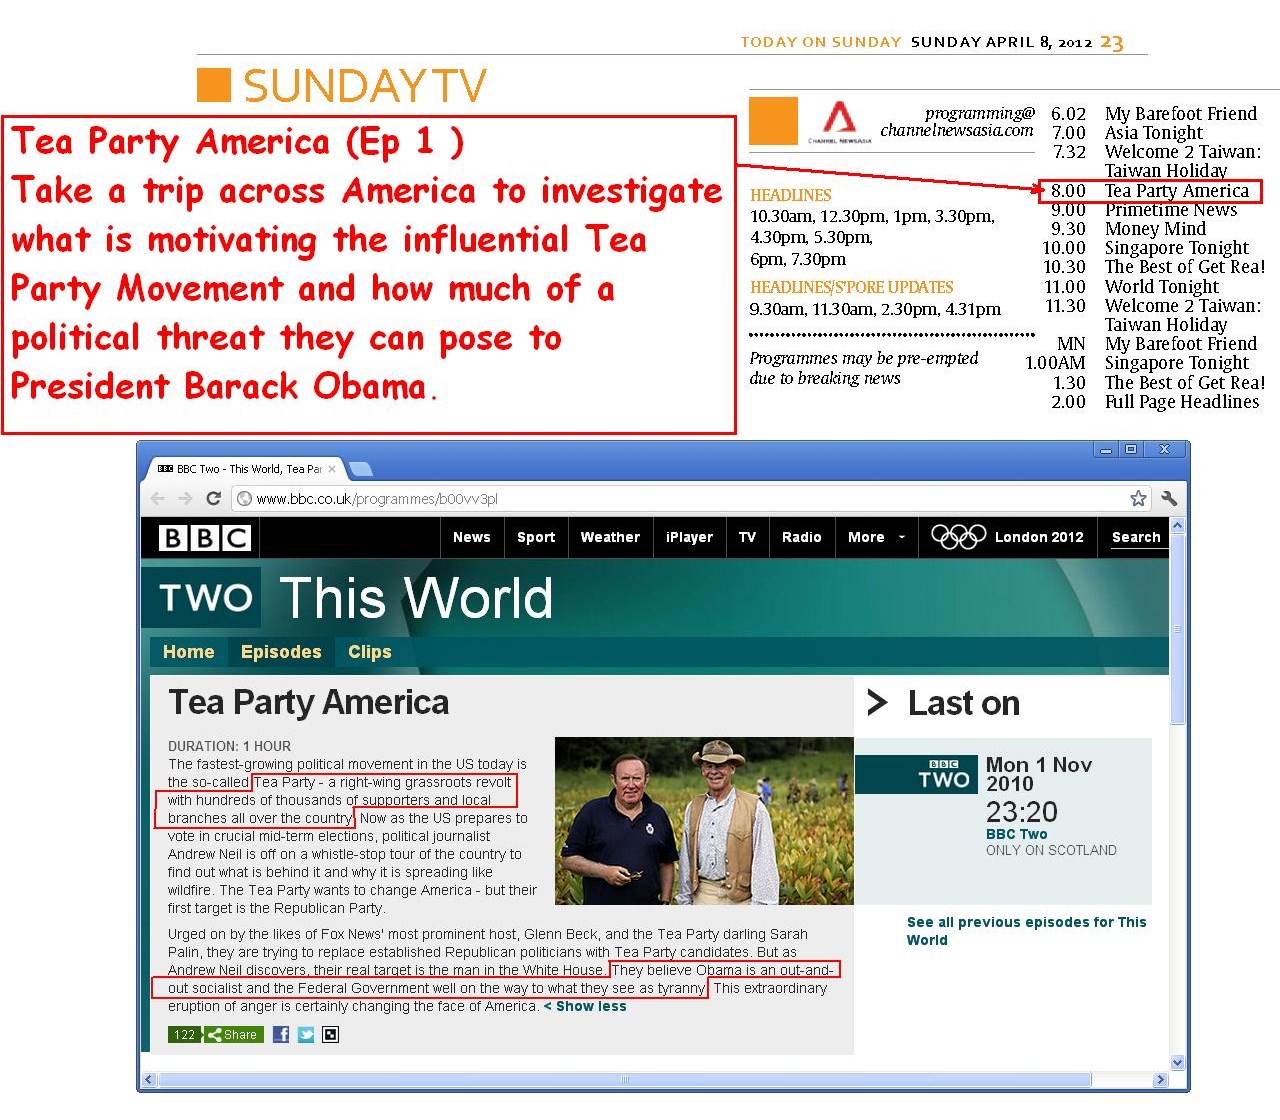Open the Sport section
Image resolution: width=1280 pixels, height=1120 pixels.
tap(536, 537)
